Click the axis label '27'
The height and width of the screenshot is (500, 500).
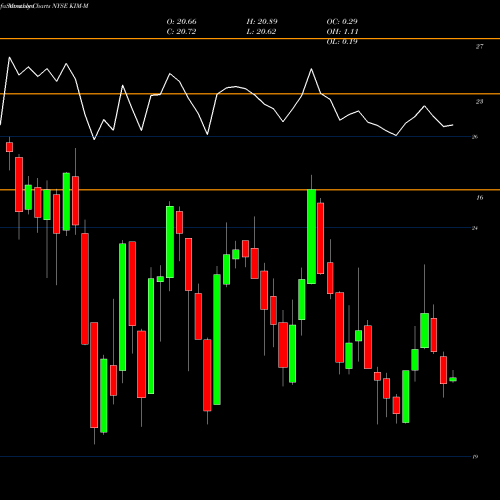coord(479,47)
